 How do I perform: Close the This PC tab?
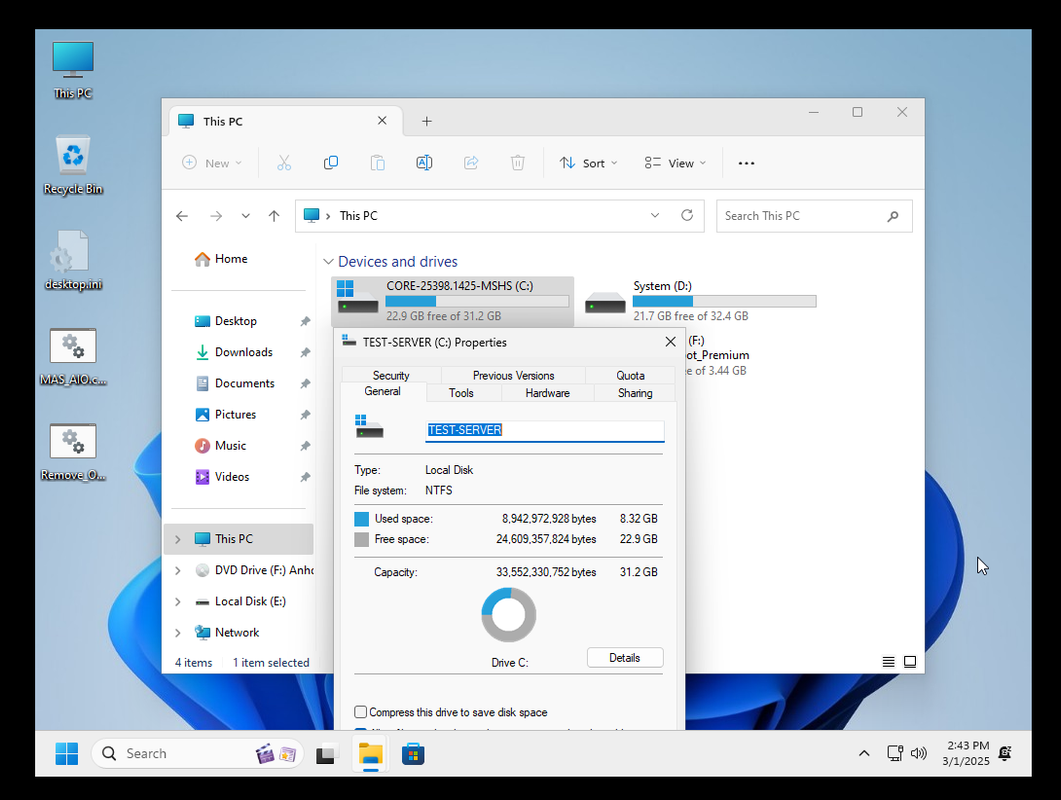[x=382, y=120]
